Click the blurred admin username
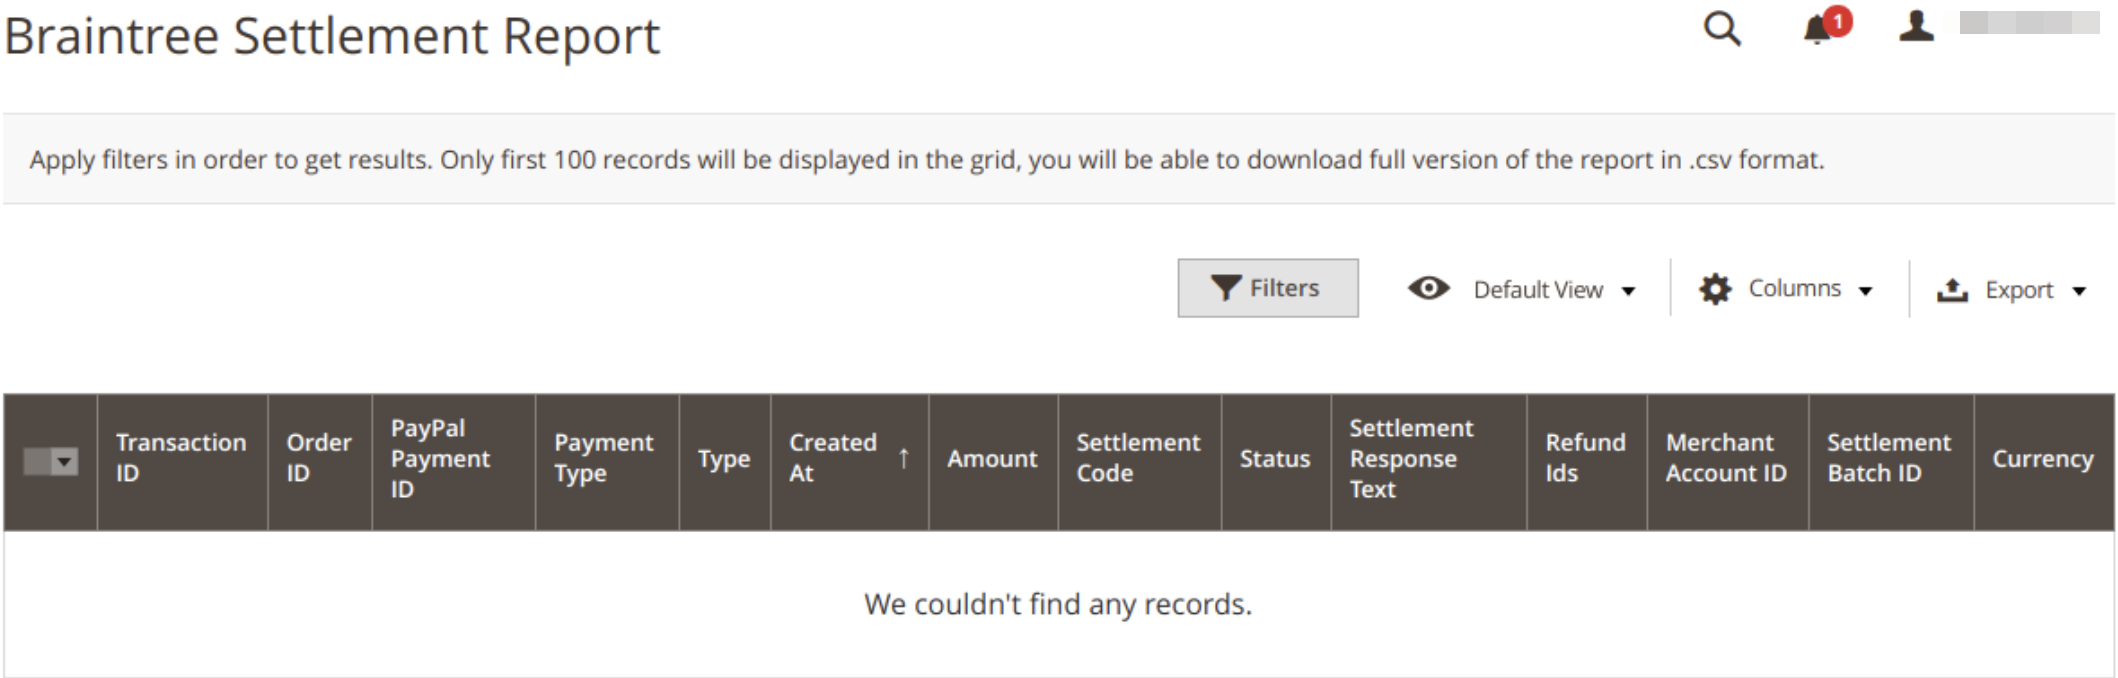 [2029, 22]
